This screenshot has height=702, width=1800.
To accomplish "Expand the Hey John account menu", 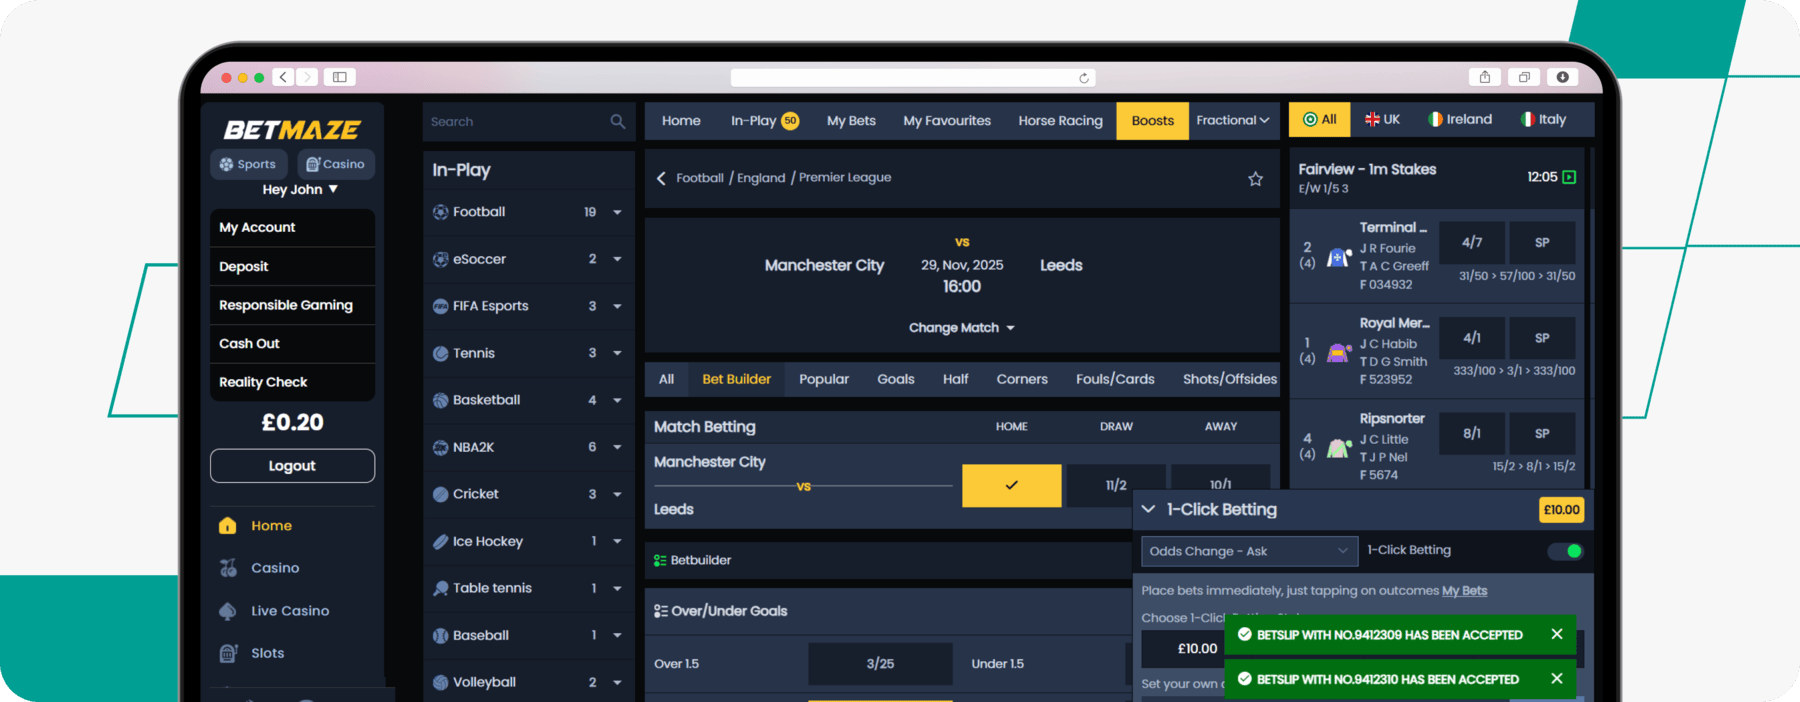I will click(x=300, y=190).
